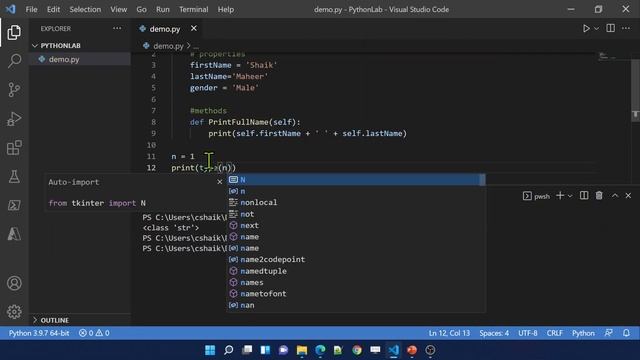Kill the terminal with trash icon
This screenshot has height=360, width=640.
click(x=599, y=196)
